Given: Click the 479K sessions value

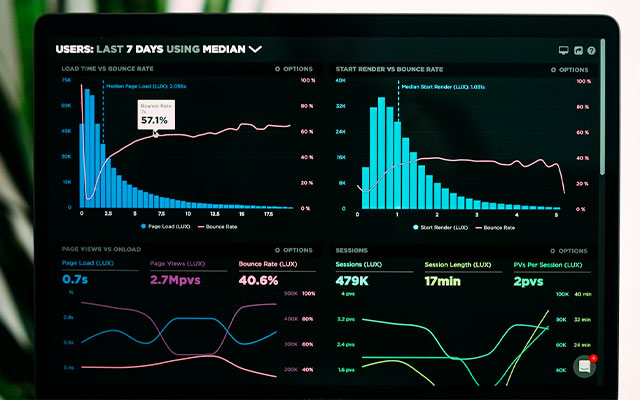Looking at the screenshot, I should (352, 281).
